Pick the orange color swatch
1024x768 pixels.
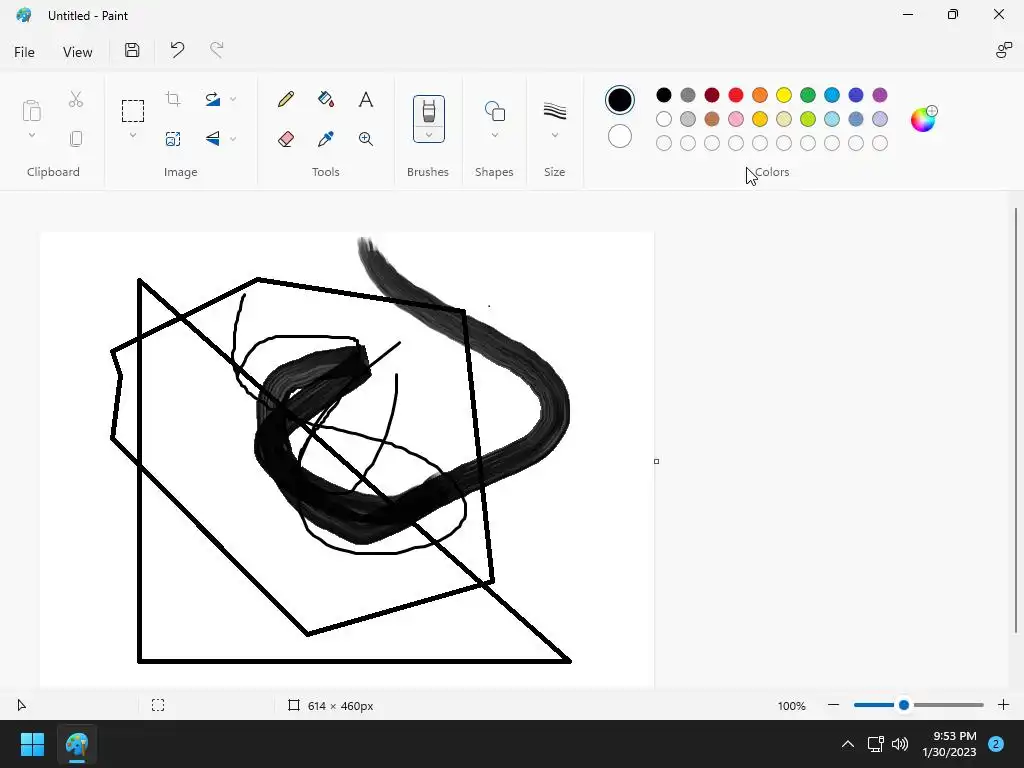760,95
